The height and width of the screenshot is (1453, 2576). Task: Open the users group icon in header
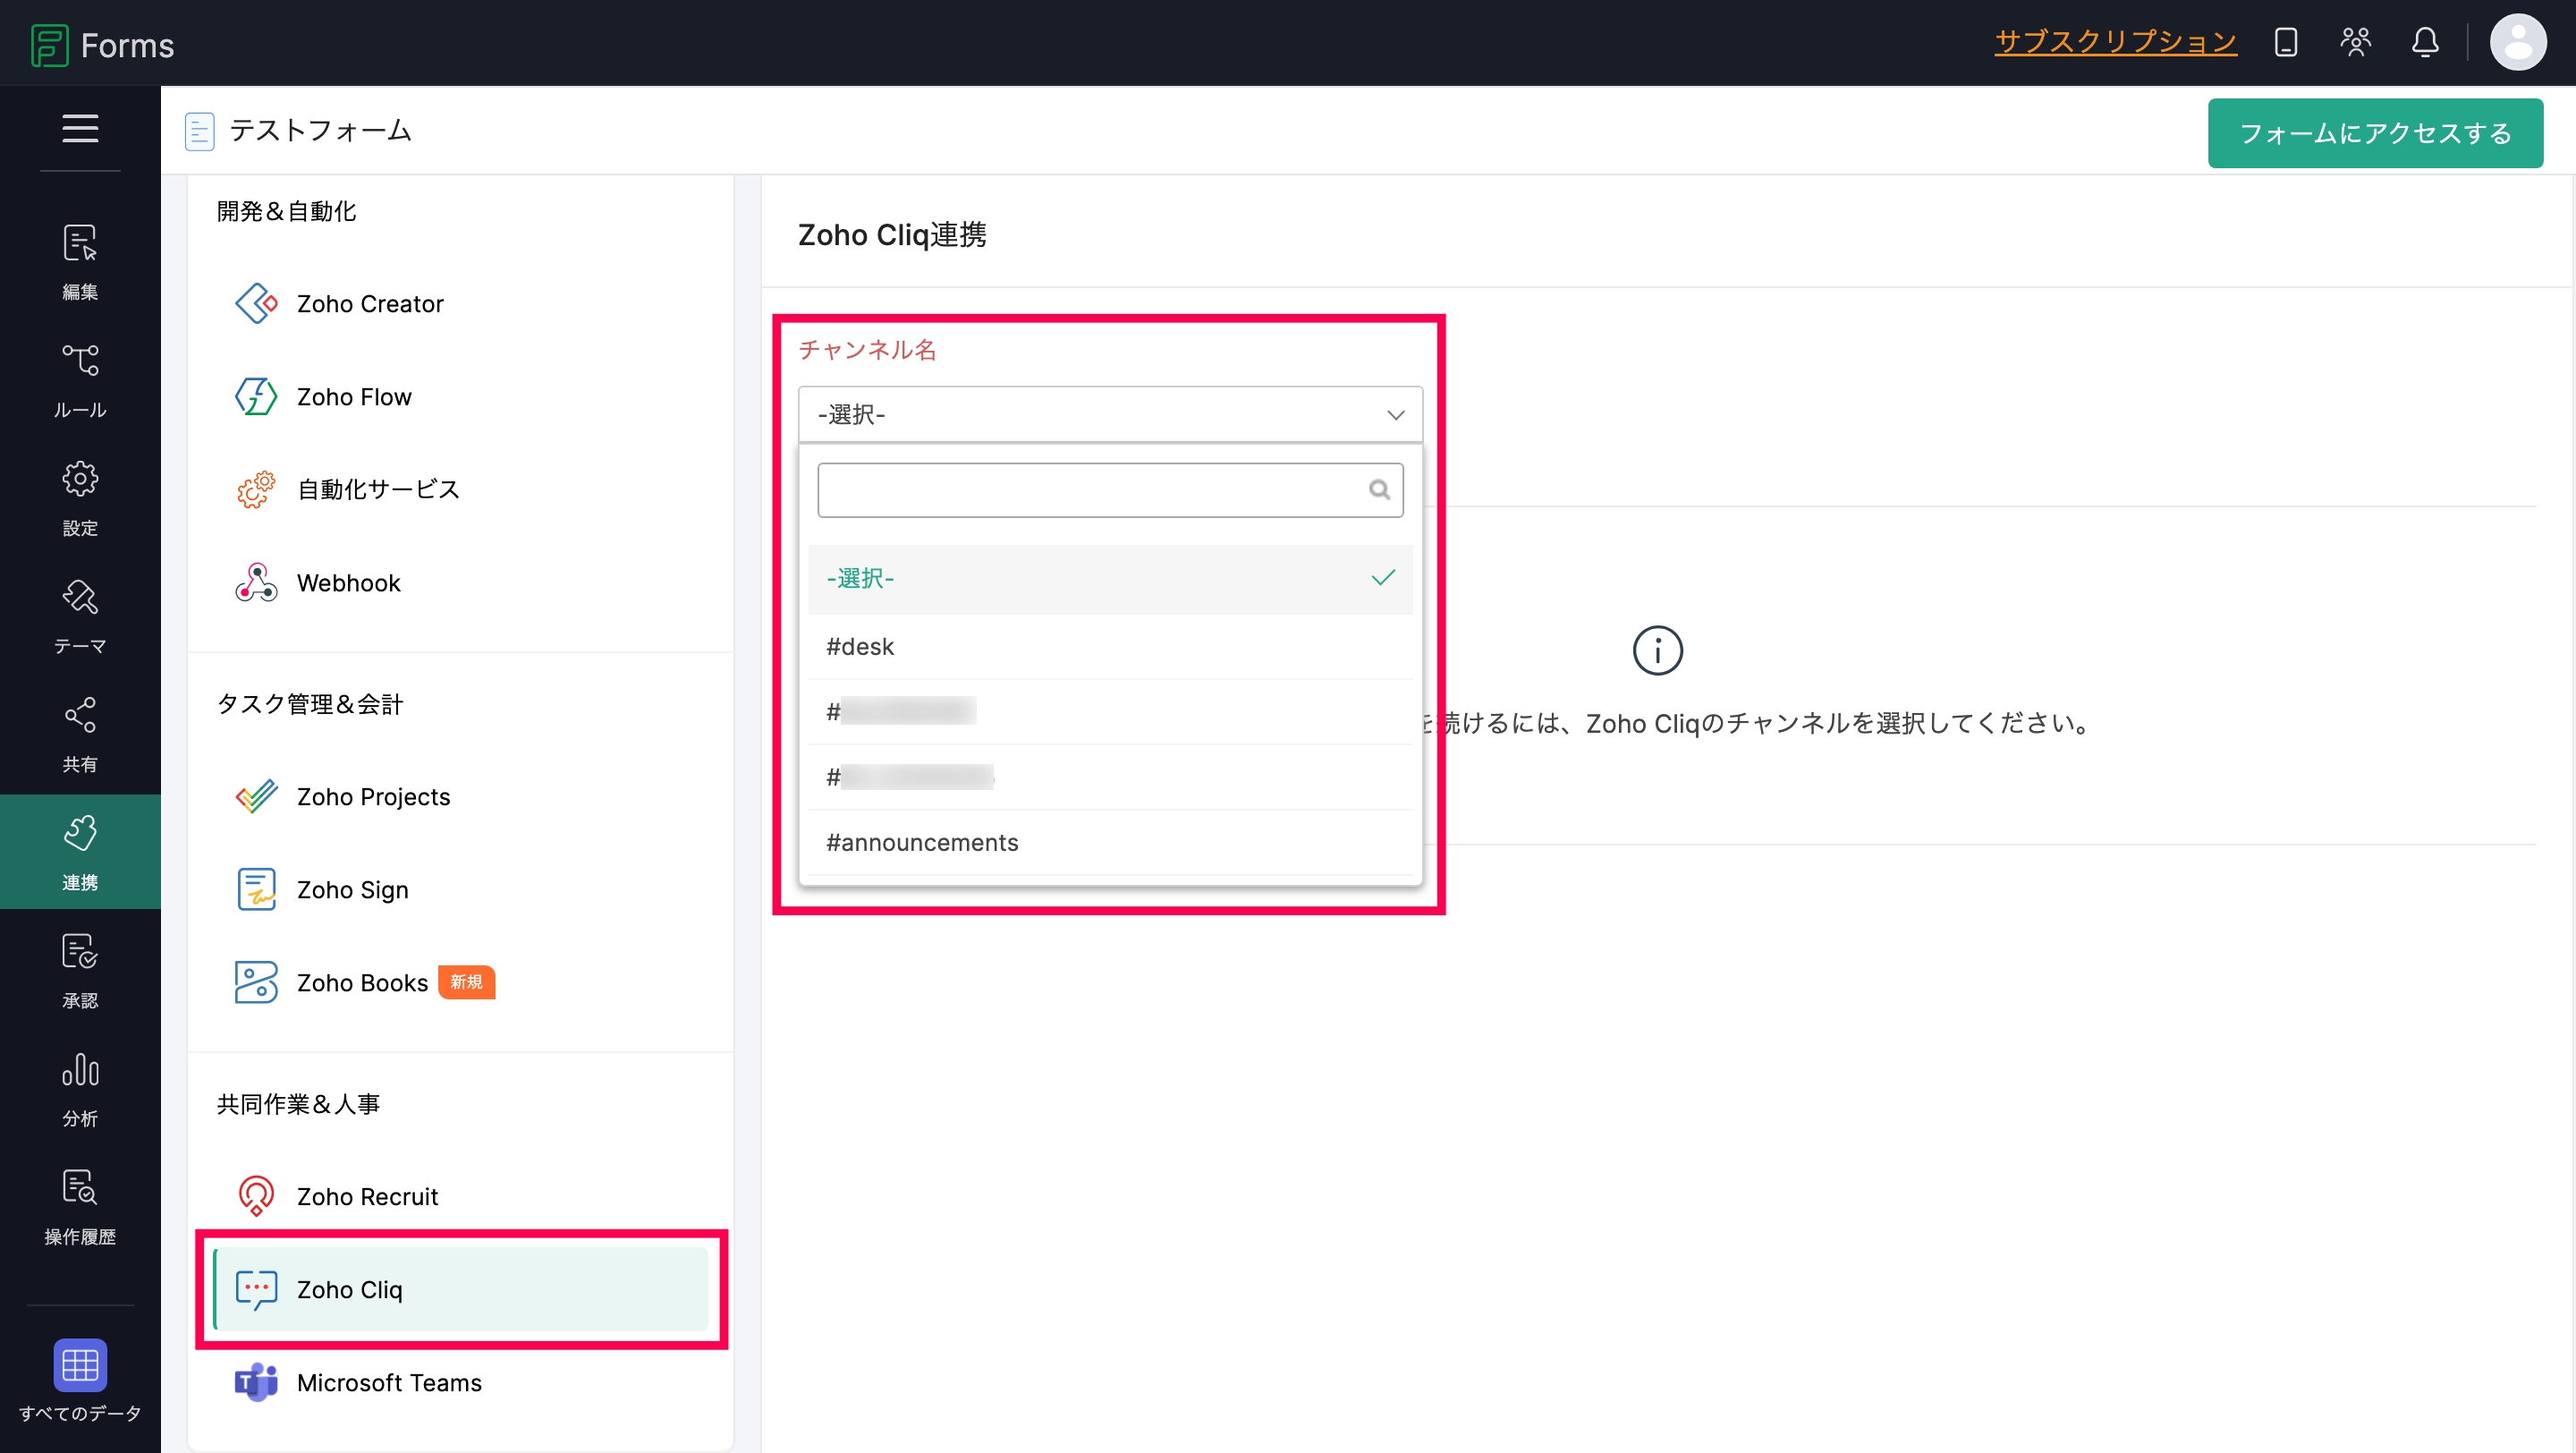[2355, 42]
